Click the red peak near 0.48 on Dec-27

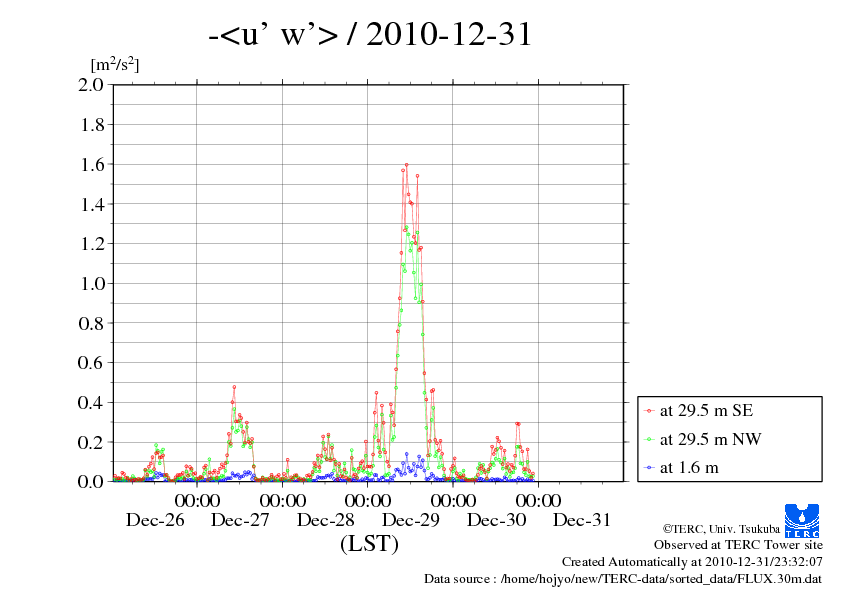(x=234, y=387)
